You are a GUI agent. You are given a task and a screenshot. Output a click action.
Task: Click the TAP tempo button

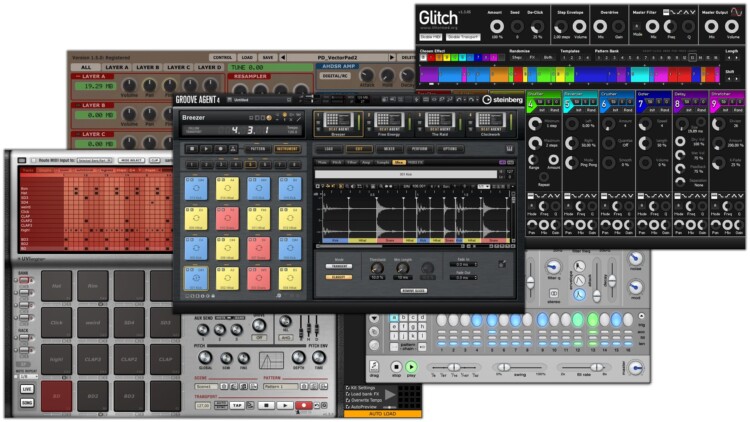(x=237, y=405)
